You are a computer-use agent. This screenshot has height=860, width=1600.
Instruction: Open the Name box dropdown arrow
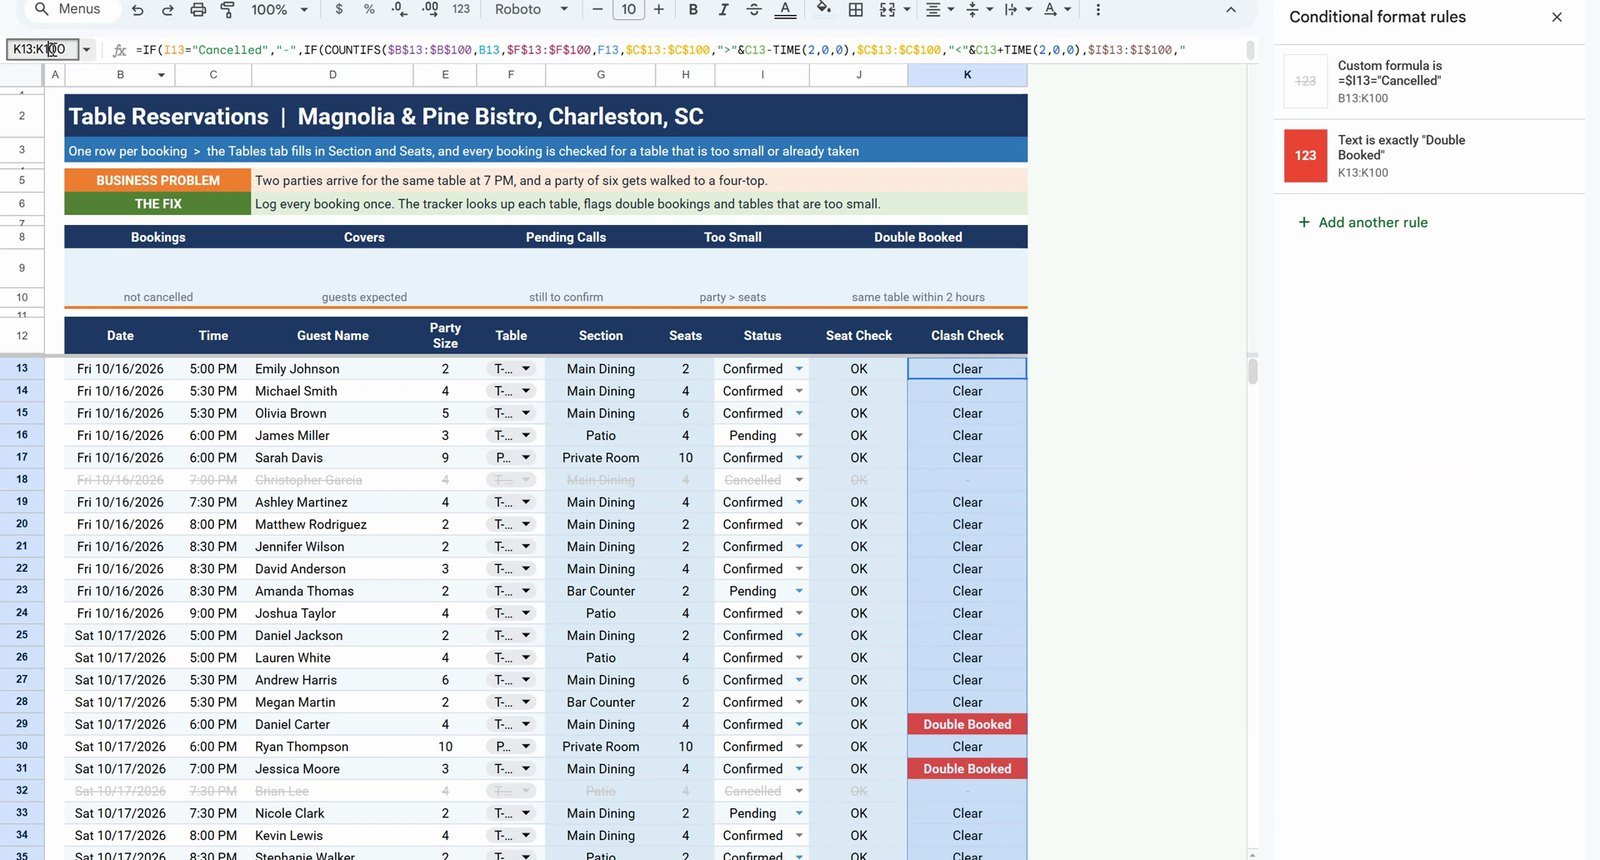click(87, 49)
